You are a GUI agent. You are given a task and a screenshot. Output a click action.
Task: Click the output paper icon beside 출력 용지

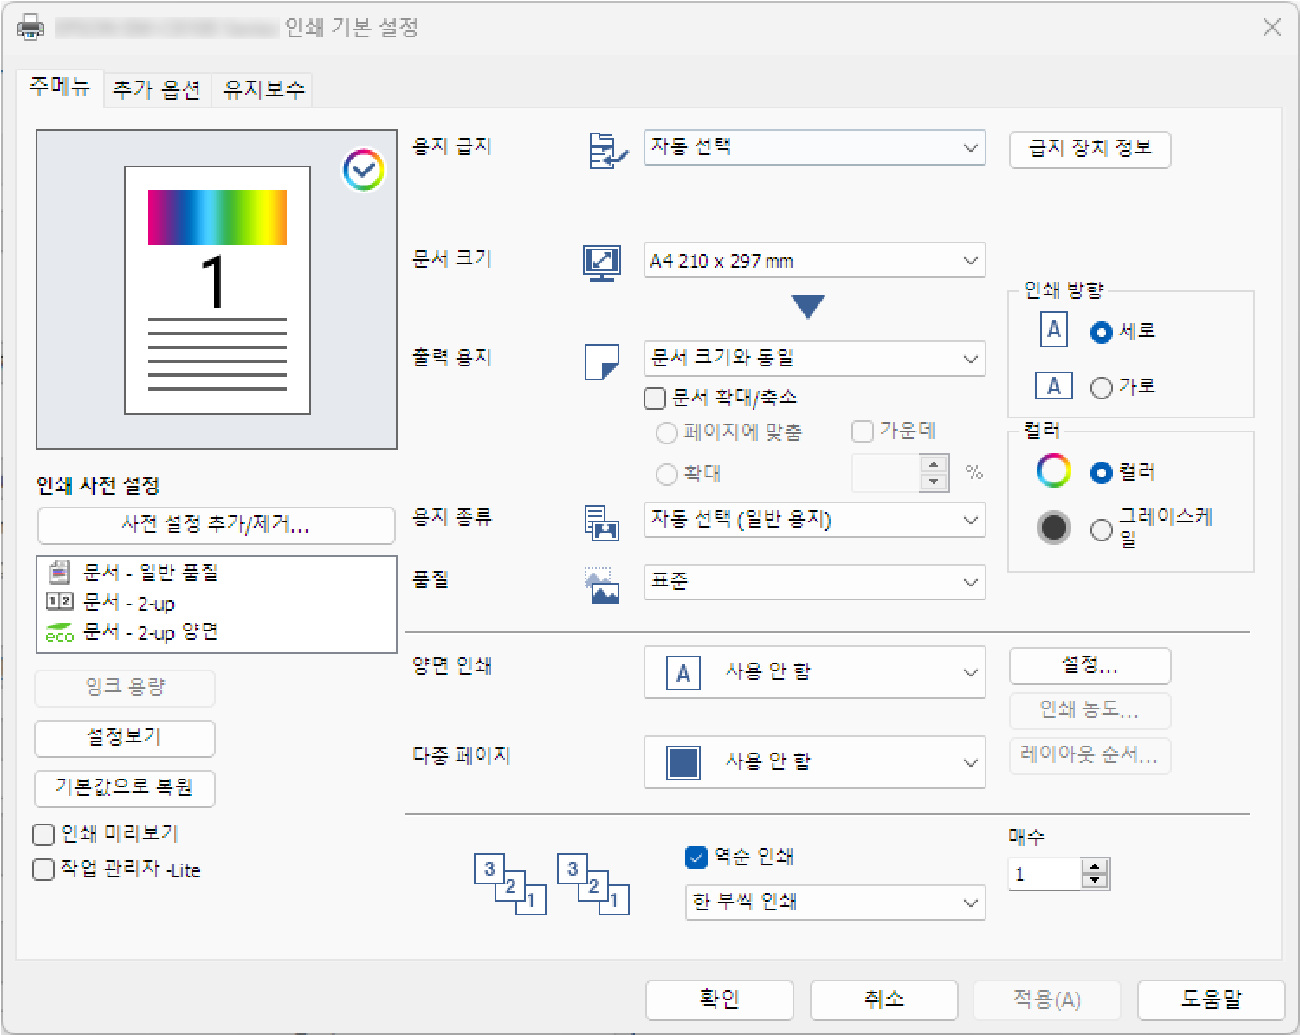click(x=602, y=361)
